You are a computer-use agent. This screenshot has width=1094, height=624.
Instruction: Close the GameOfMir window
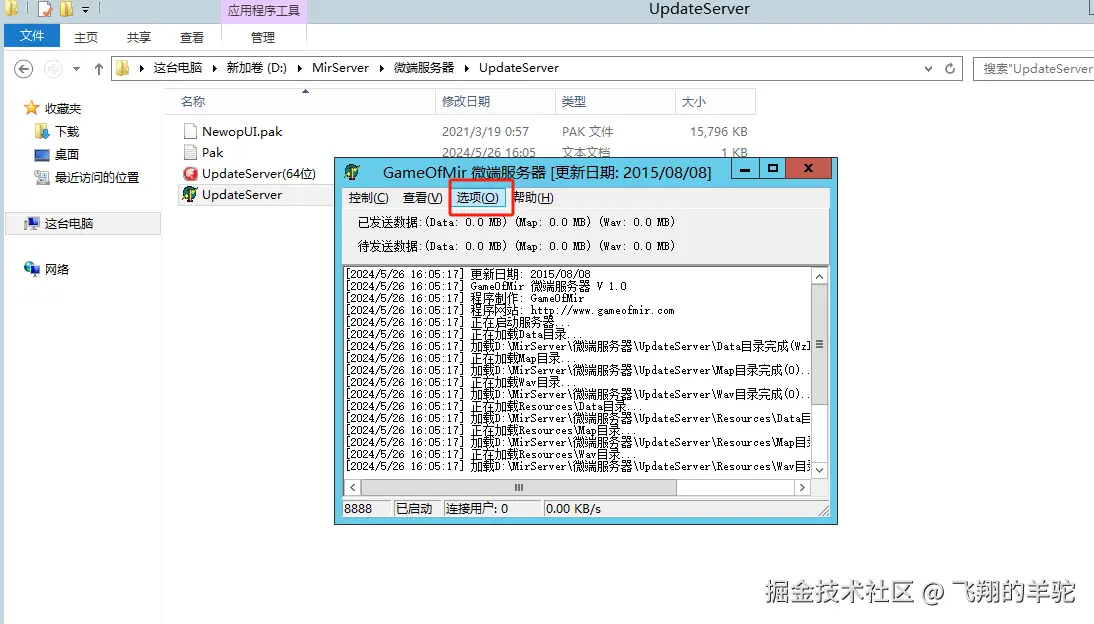click(x=809, y=169)
